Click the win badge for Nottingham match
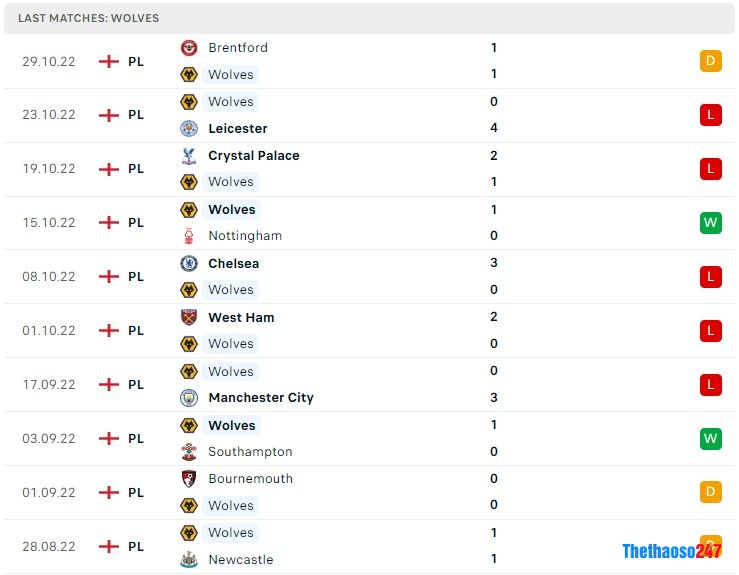The height and width of the screenshot is (575, 739). click(x=710, y=223)
